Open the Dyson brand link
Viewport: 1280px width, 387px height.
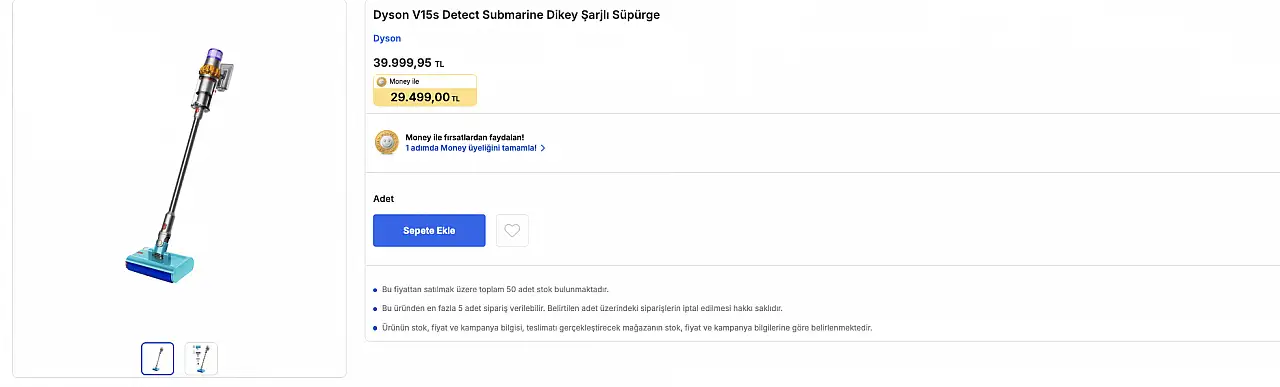(x=387, y=38)
